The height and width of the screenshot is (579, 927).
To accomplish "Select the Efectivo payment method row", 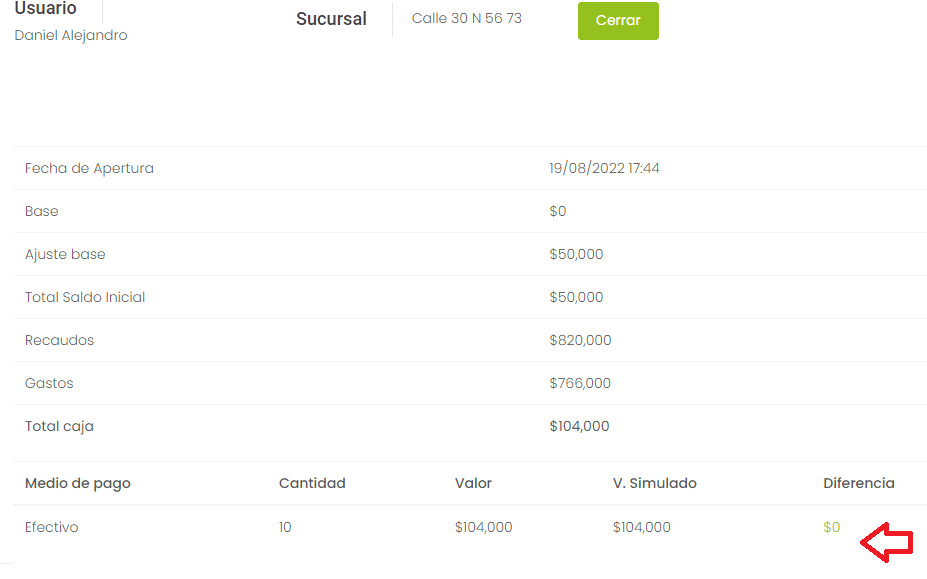I will point(471,527).
